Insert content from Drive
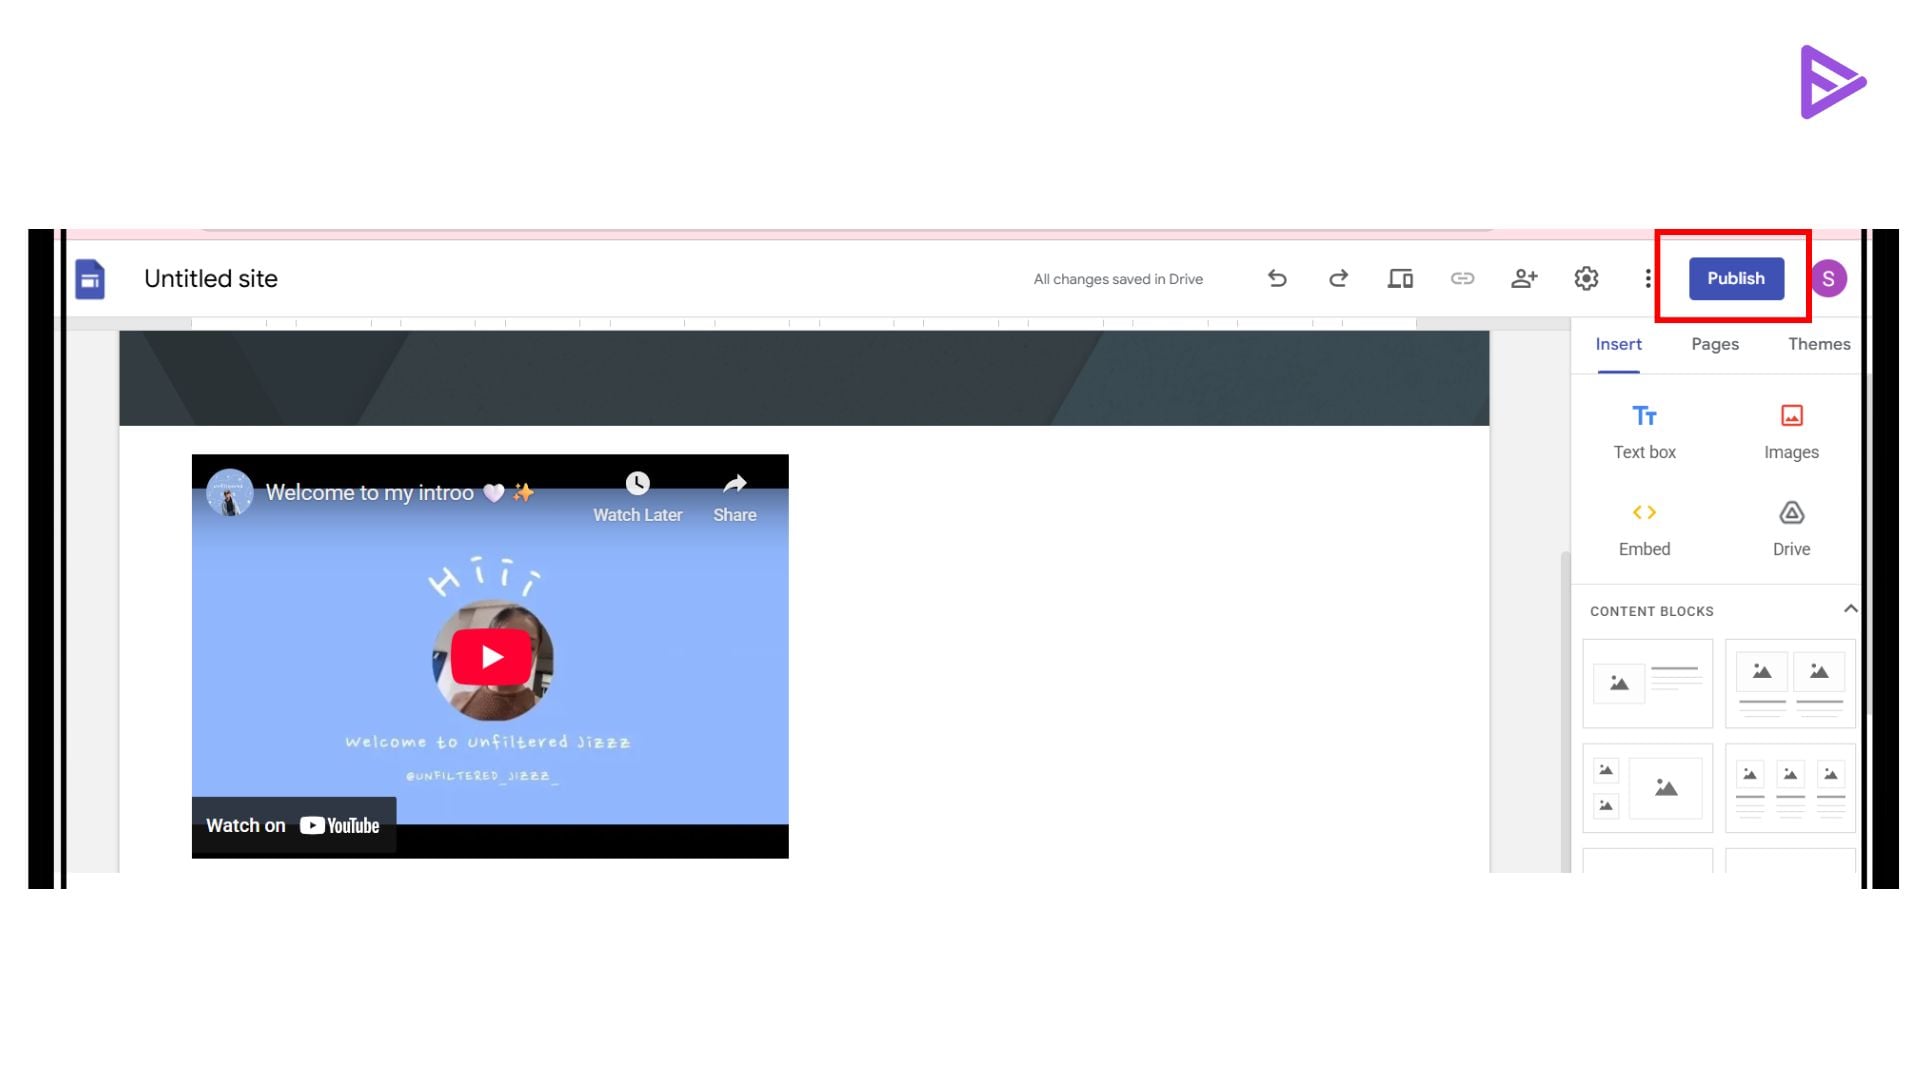 (x=1790, y=527)
